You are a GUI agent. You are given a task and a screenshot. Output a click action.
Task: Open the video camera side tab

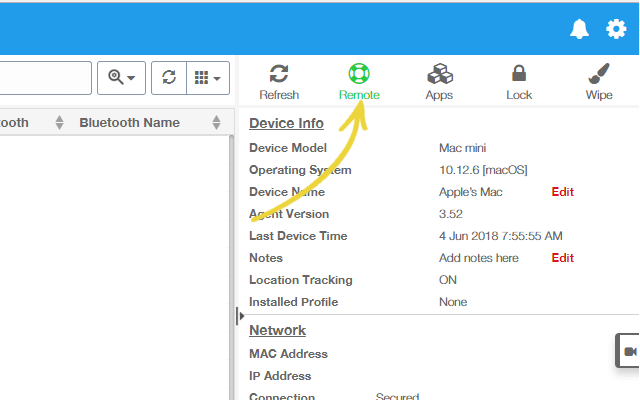click(629, 351)
